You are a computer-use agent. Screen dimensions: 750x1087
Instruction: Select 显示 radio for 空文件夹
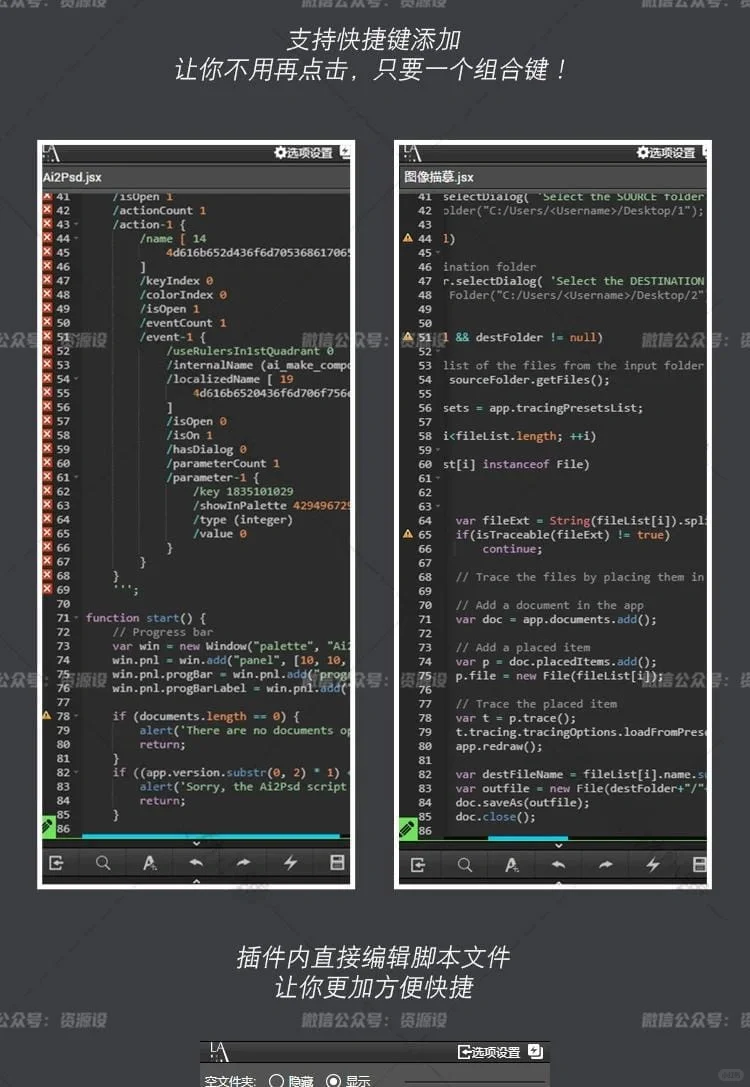(x=333, y=1081)
